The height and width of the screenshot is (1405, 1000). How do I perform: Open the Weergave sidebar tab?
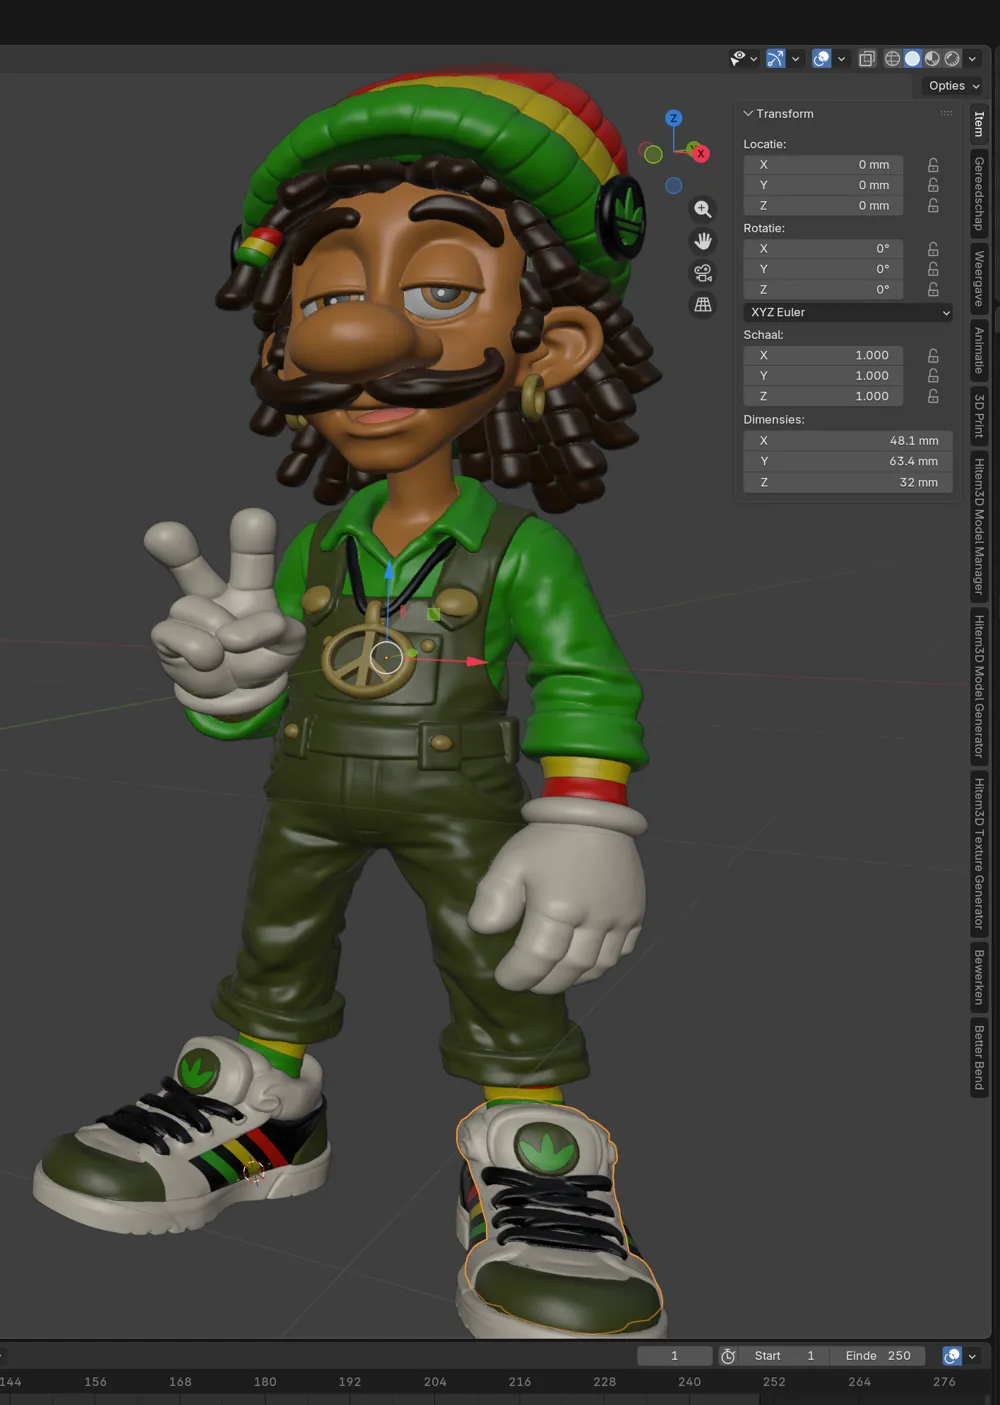tap(979, 279)
